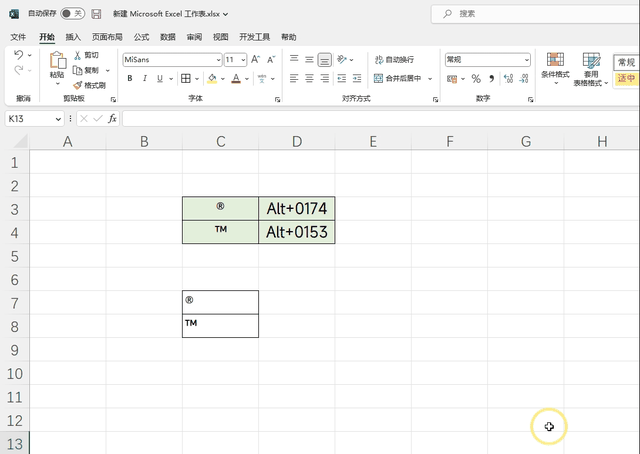
Task: Increase font size with larger A
Action: click(256, 60)
